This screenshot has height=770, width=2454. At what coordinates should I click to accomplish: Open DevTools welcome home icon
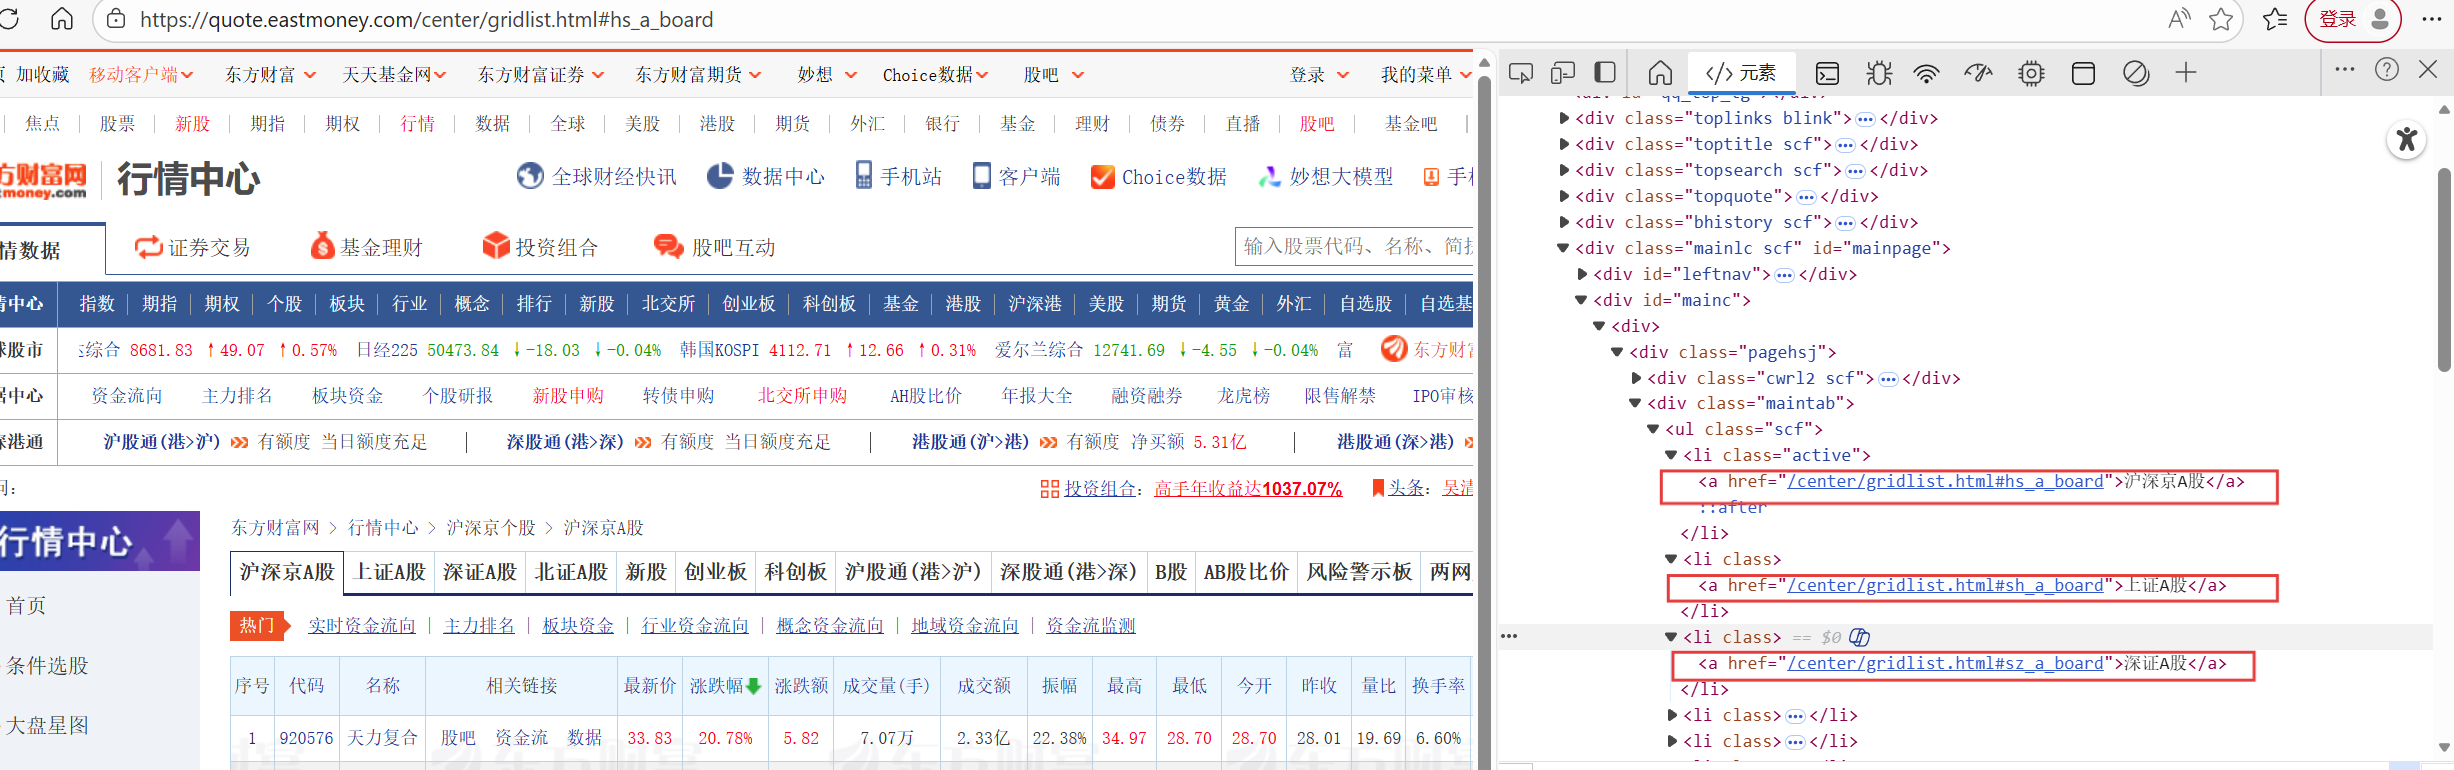point(1660,73)
